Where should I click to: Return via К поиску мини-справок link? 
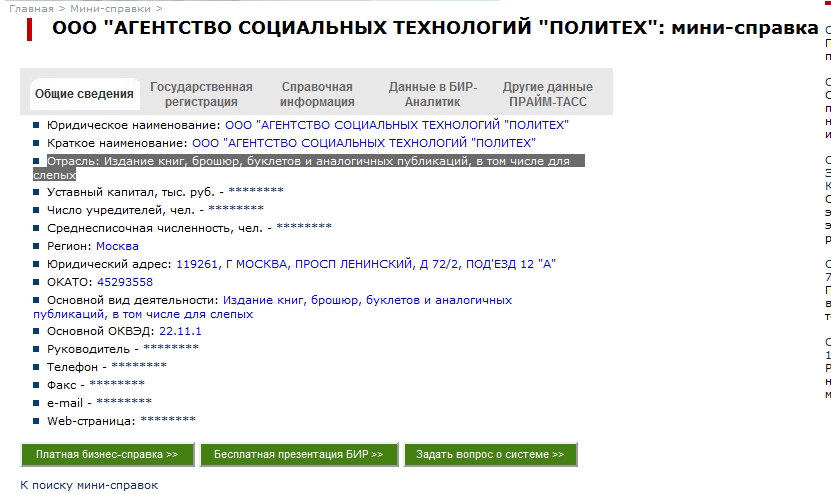tap(89, 485)
